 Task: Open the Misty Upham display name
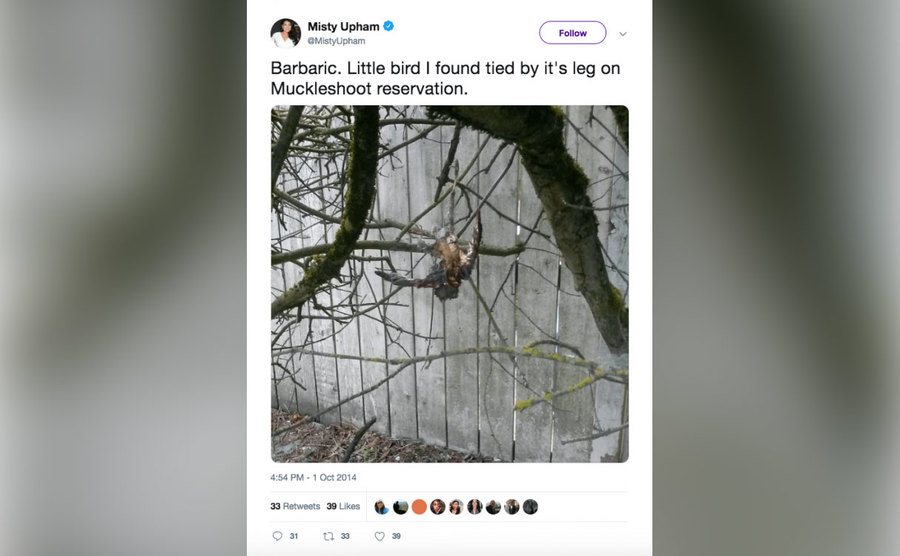point(343,27)
